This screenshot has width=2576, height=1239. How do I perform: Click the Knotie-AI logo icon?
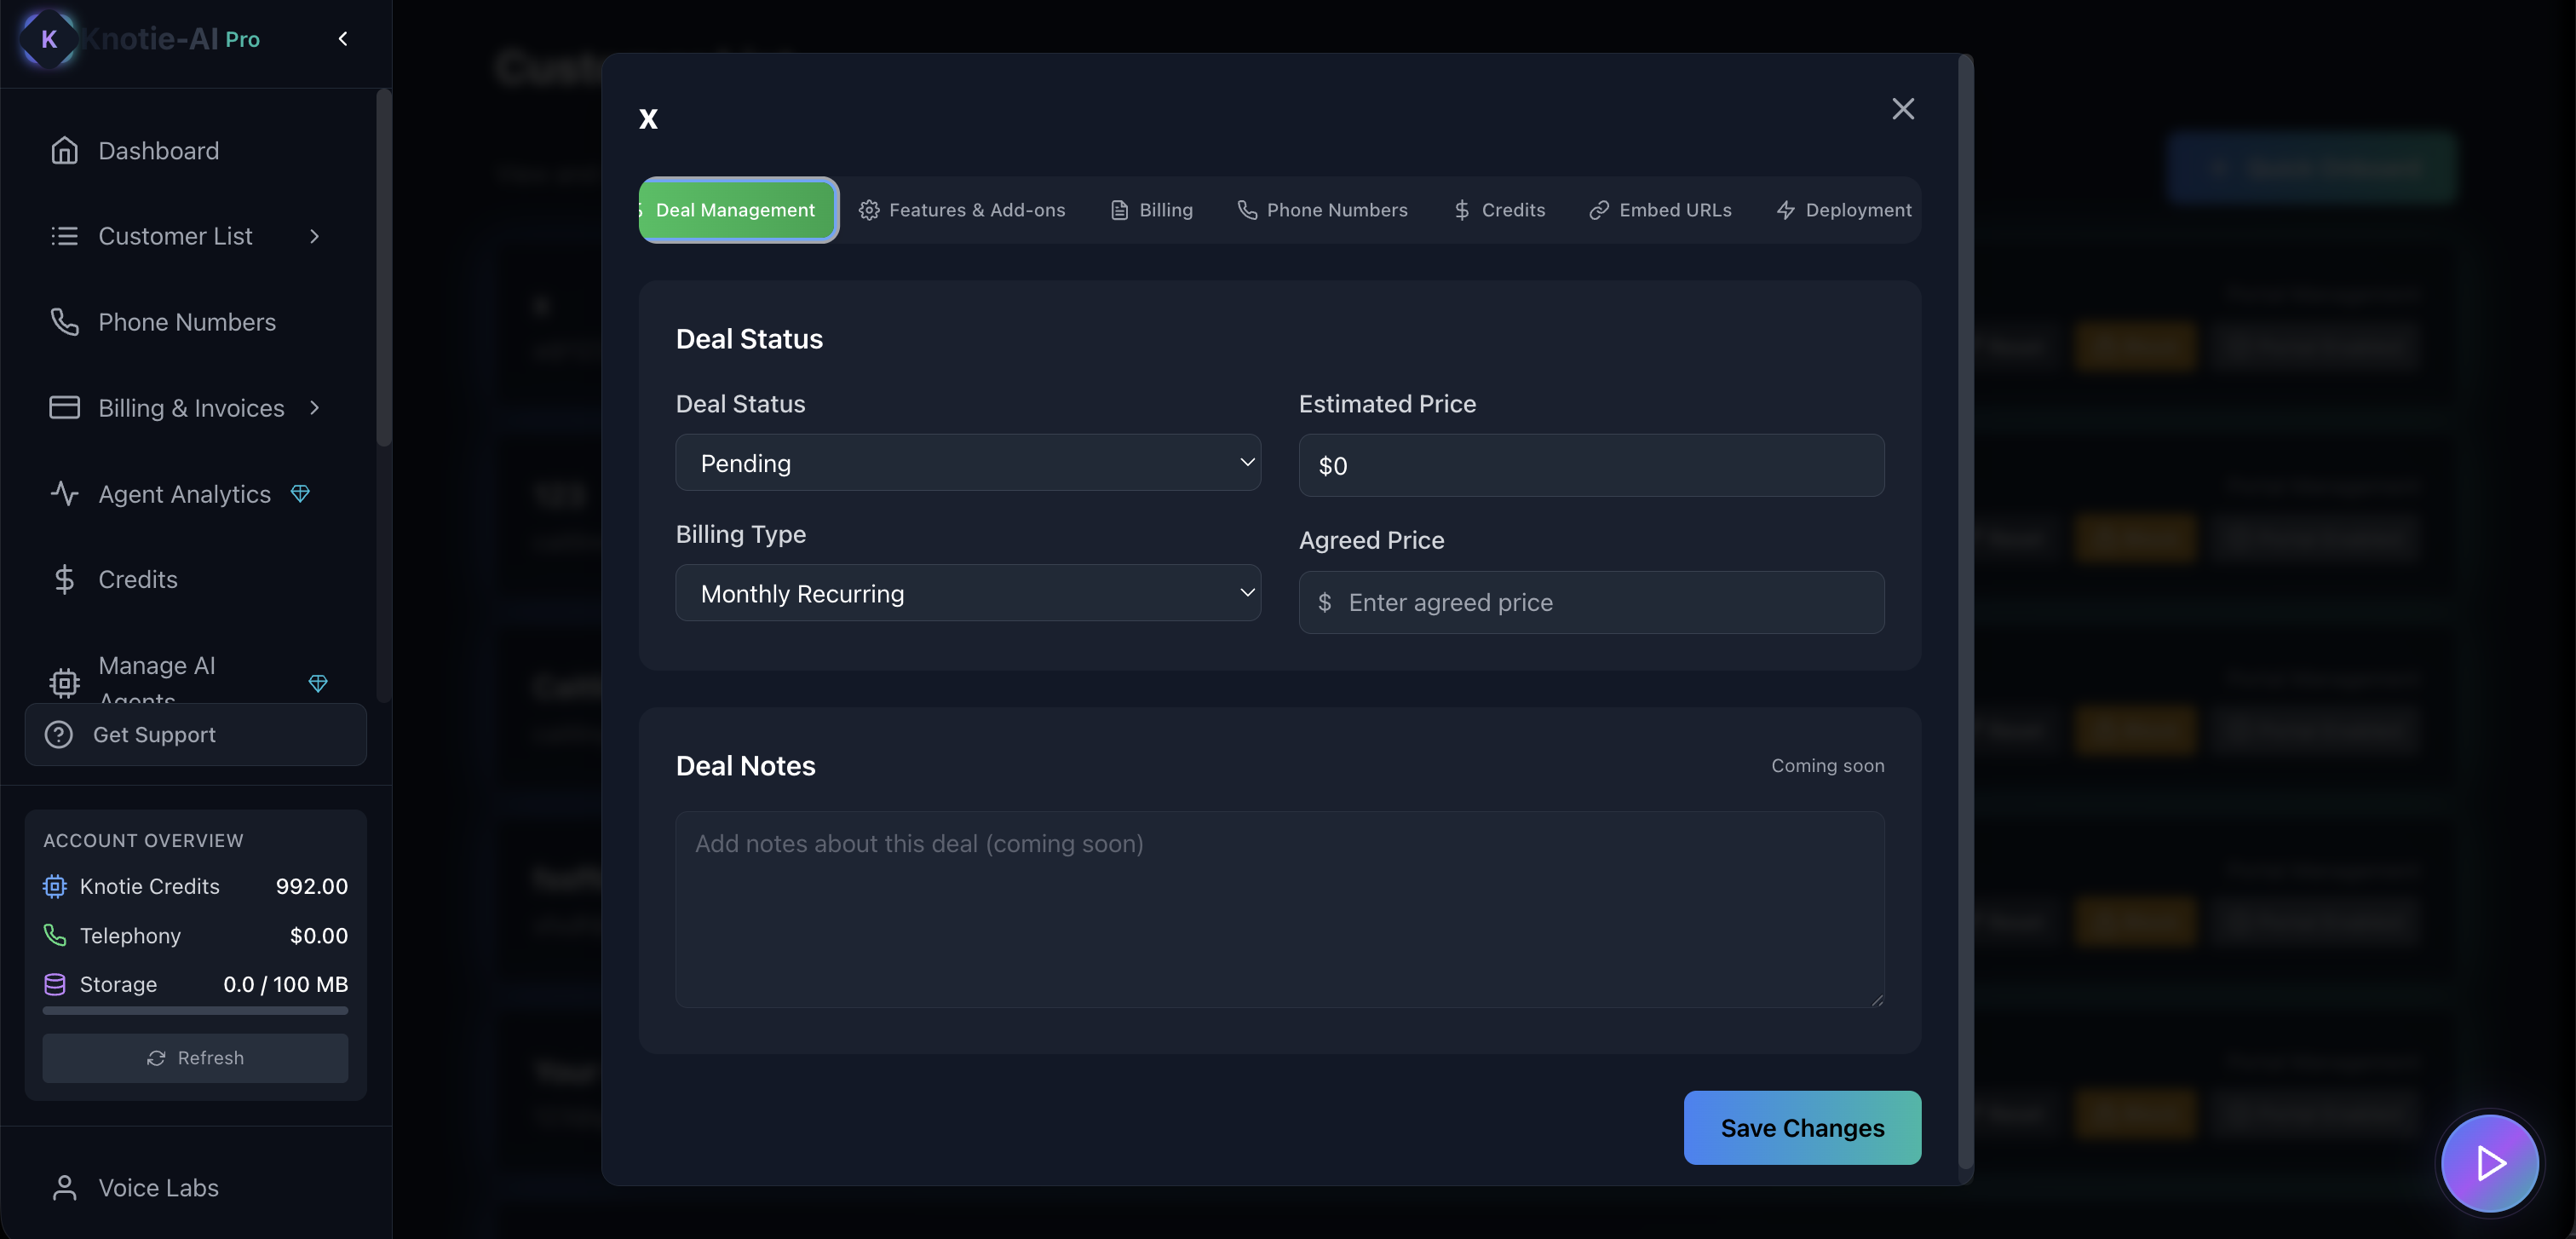[x=48, y=39]
